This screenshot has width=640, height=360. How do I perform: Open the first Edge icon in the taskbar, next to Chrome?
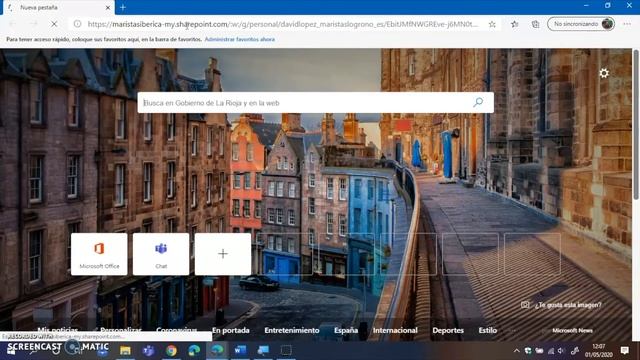click(x=194, y=350)
